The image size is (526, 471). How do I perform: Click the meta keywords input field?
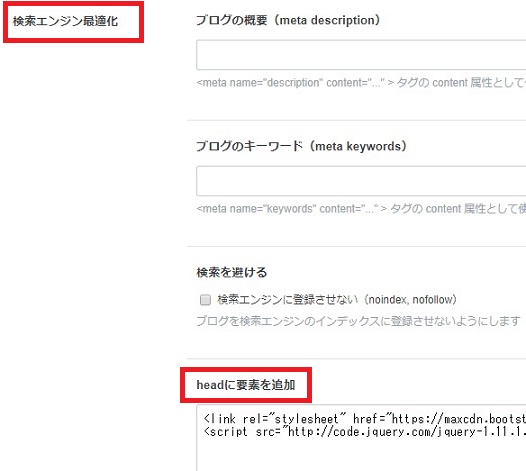click(361, 181)
